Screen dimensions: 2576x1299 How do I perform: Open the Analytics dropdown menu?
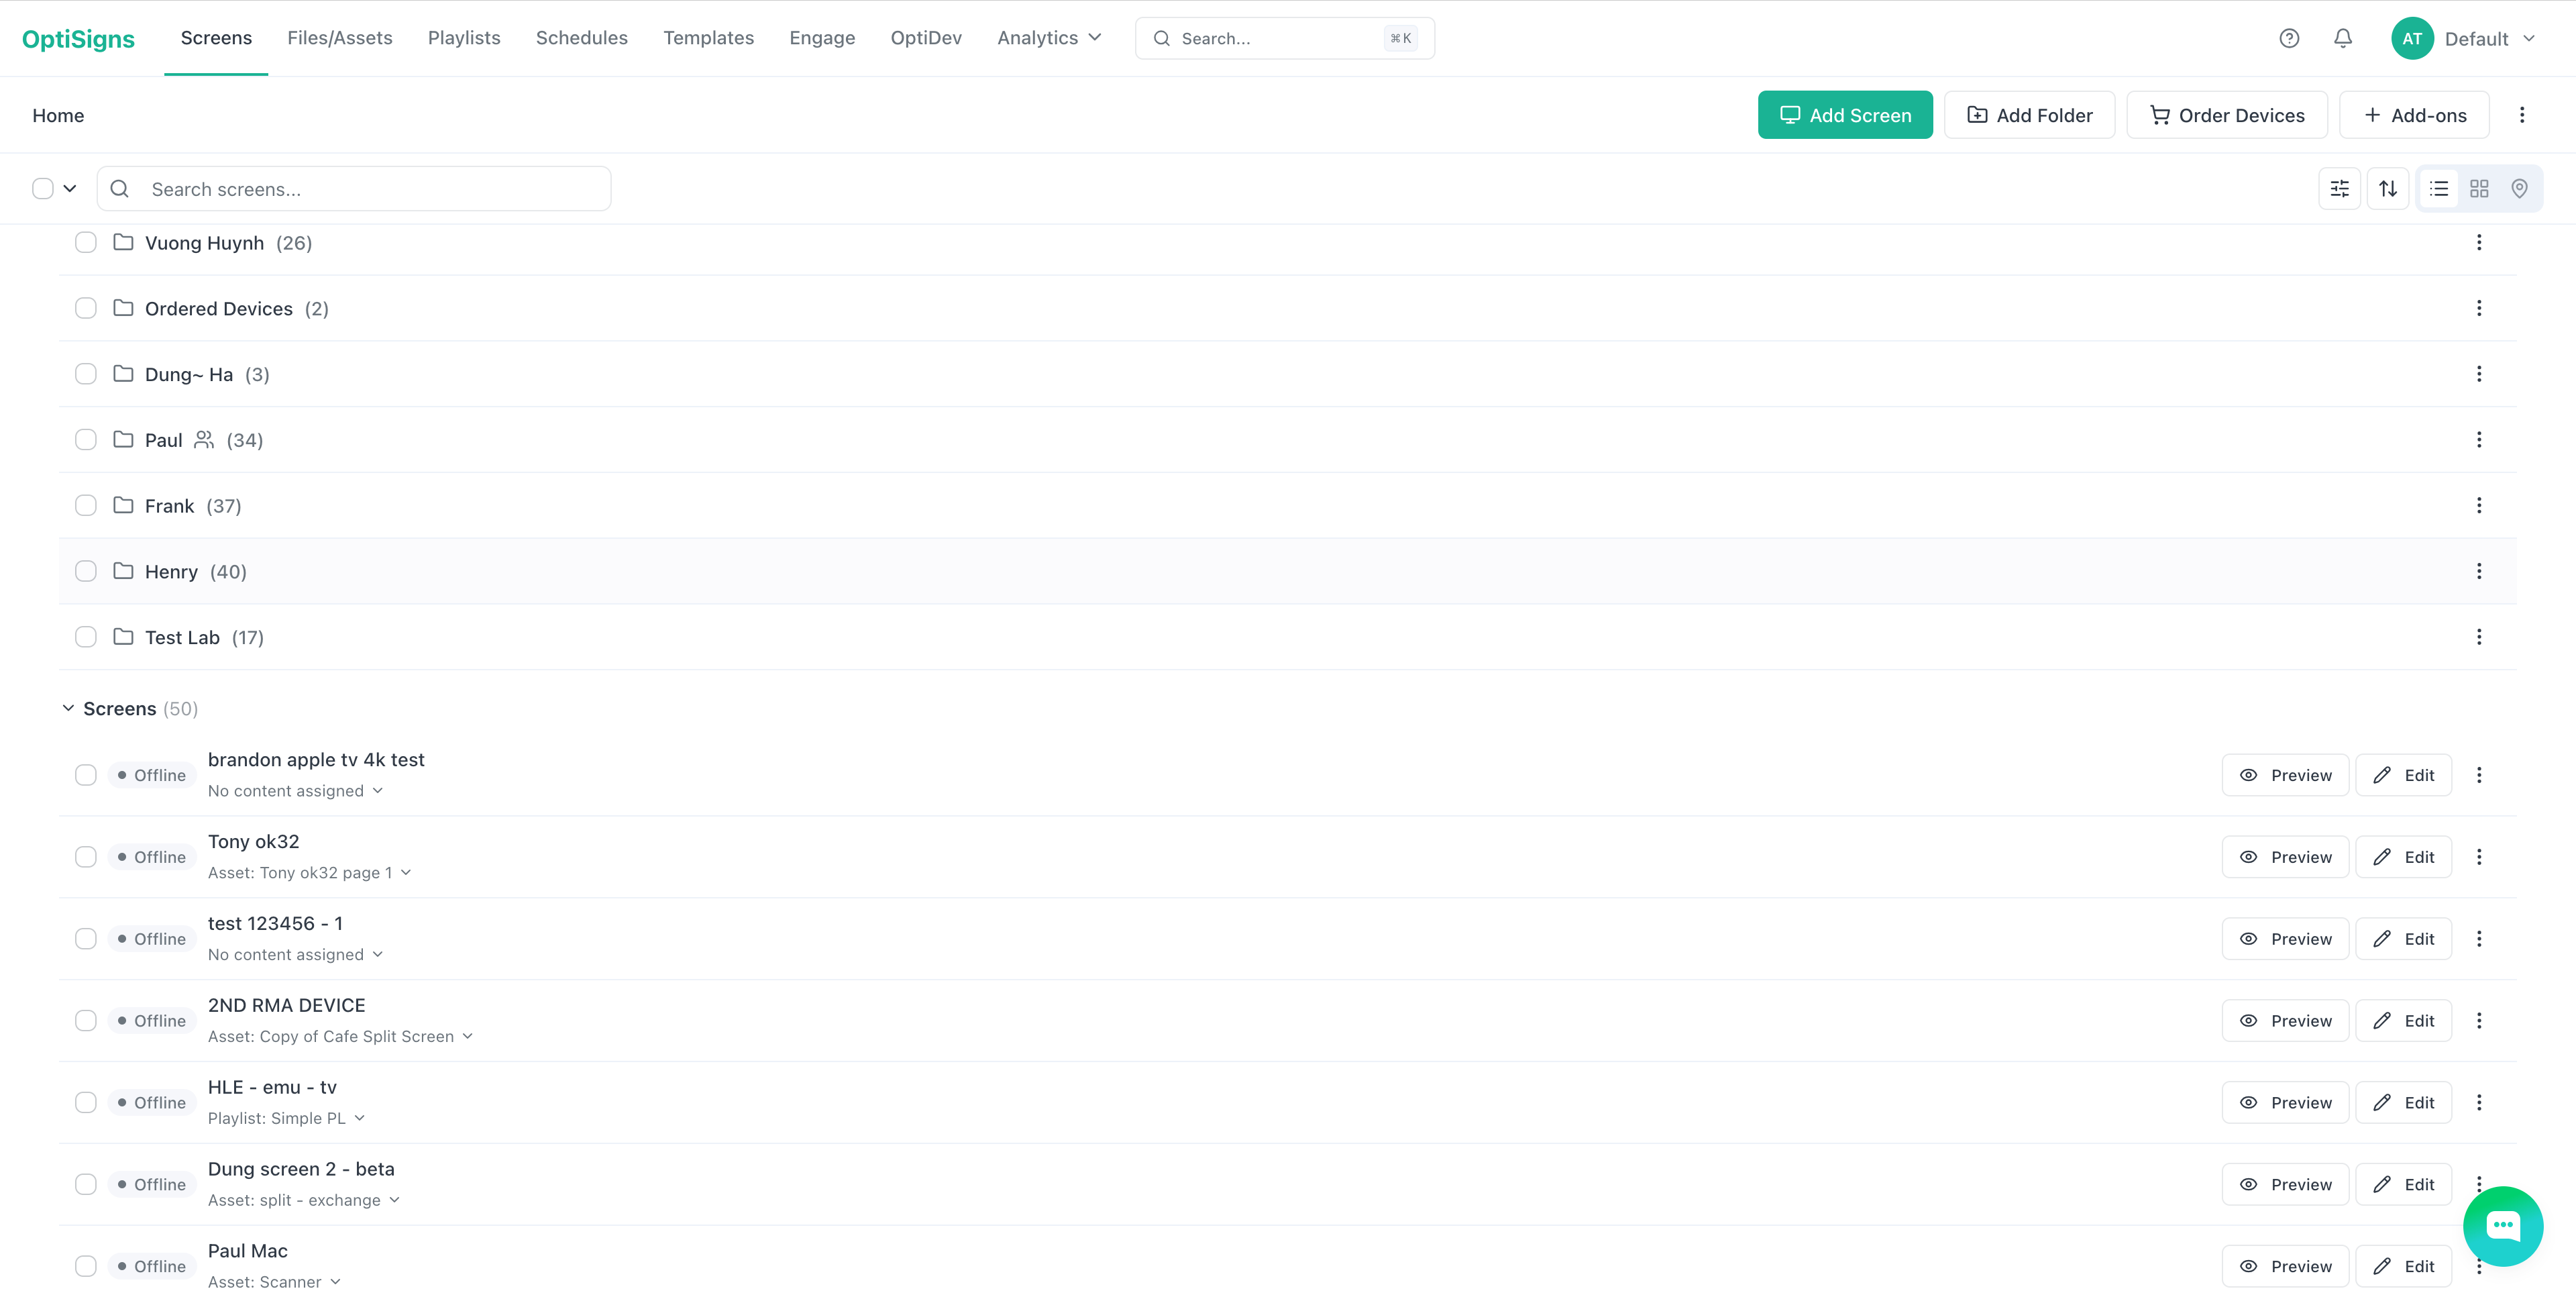click(x=1048, y=37)
